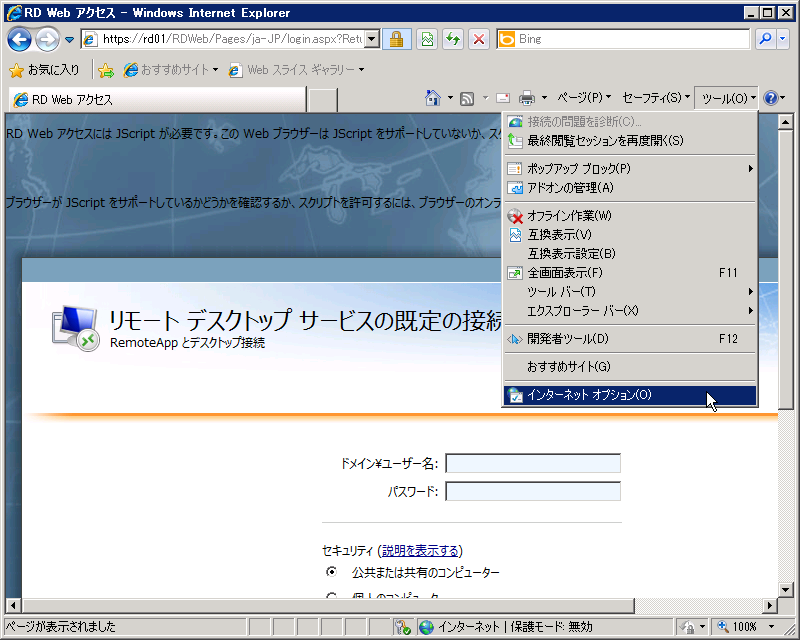Expand the ツール バー(T) submenu
800x640 pixels.
(x=630, y=291)
